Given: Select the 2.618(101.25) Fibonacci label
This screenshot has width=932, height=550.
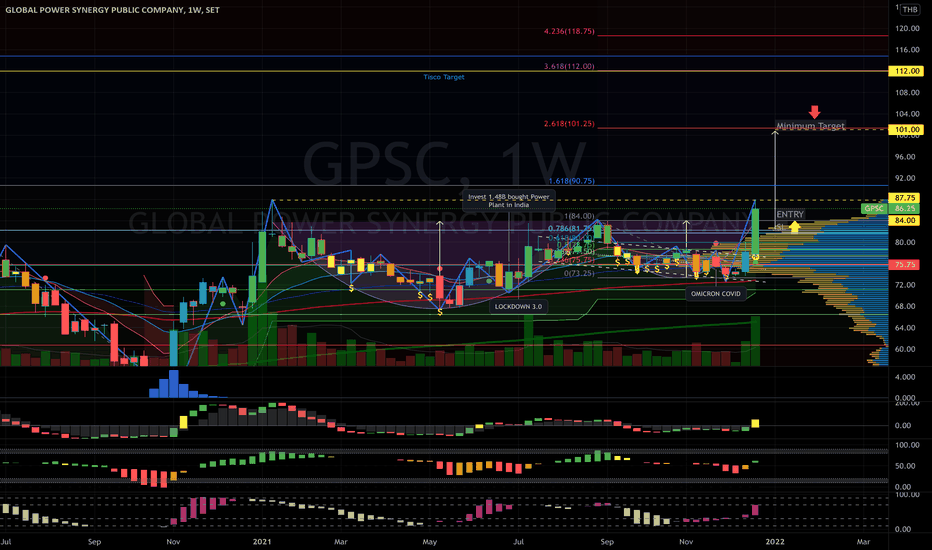Looking at the screenshot, I should pyautogui.click(x=569, y=124).
